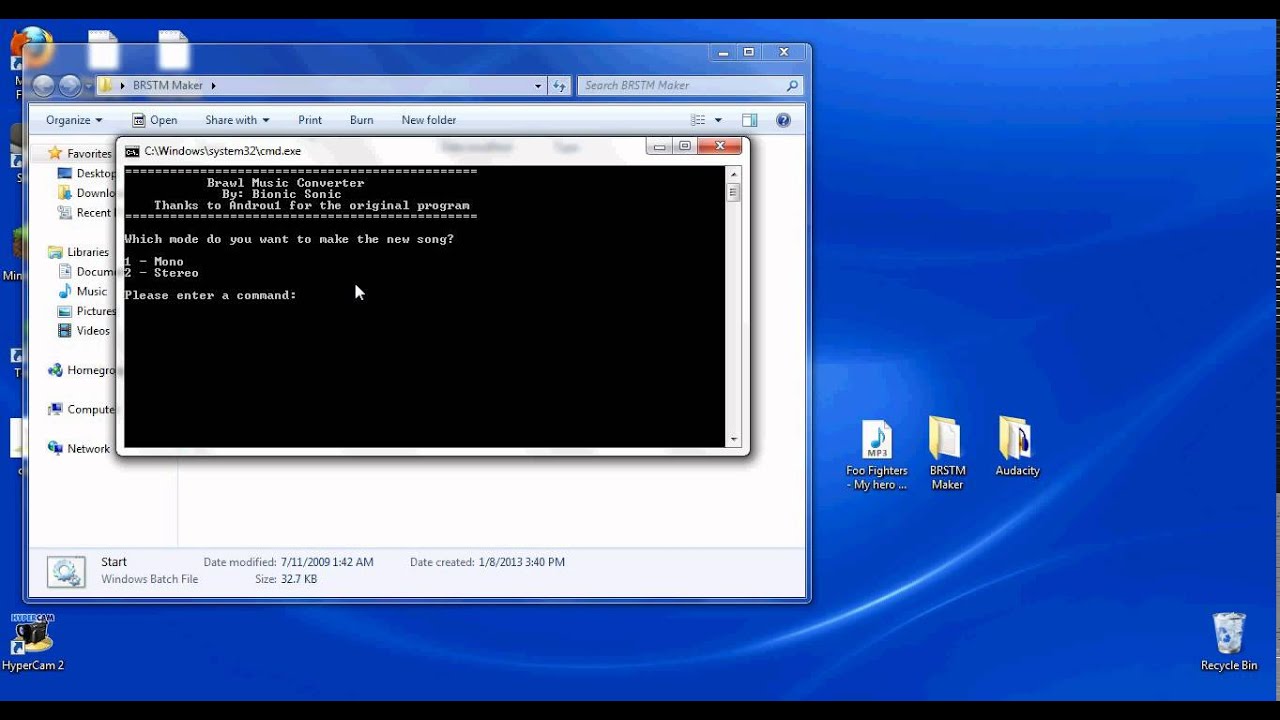Select Videos library in sidebar
Image resolution: width=1280 pixels, height=720 pixels.
85,330
